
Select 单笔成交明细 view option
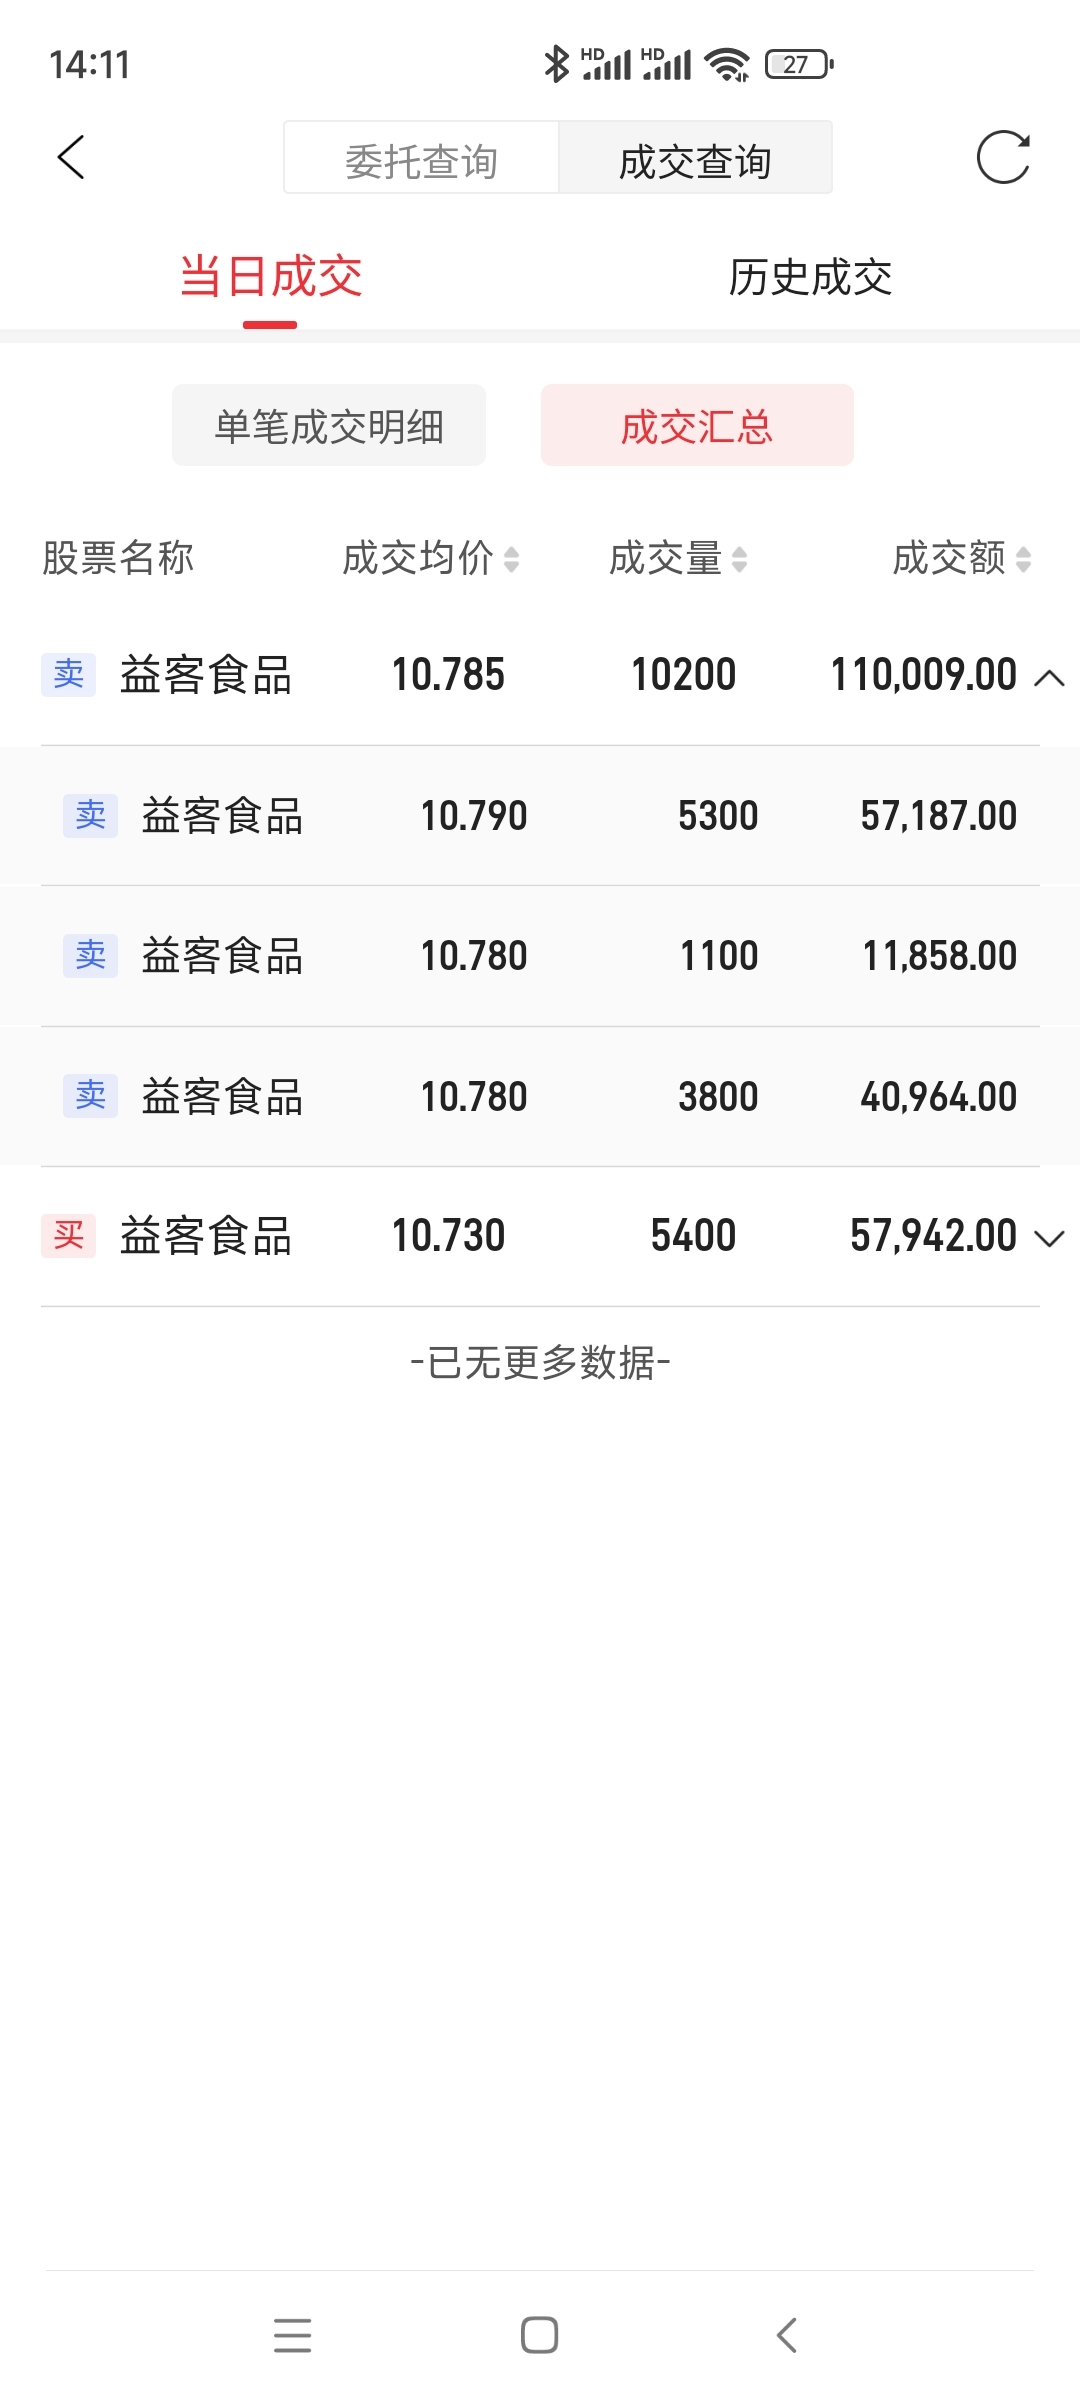pos(329,425)
